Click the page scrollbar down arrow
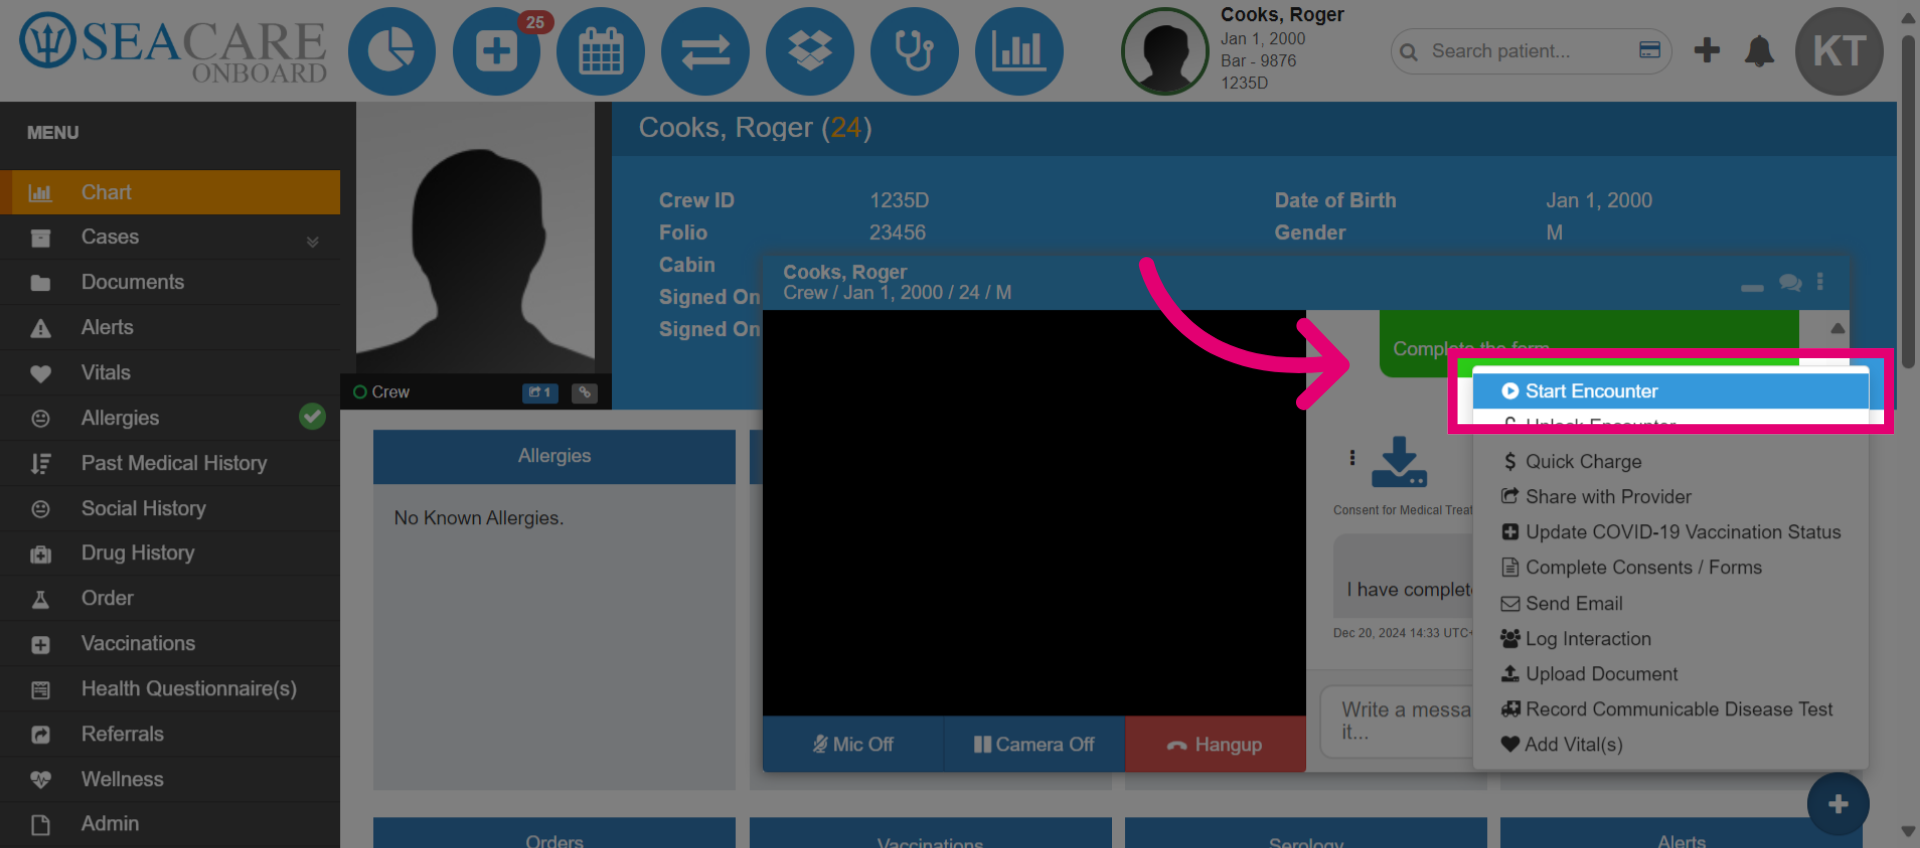 click(1908, 831)
